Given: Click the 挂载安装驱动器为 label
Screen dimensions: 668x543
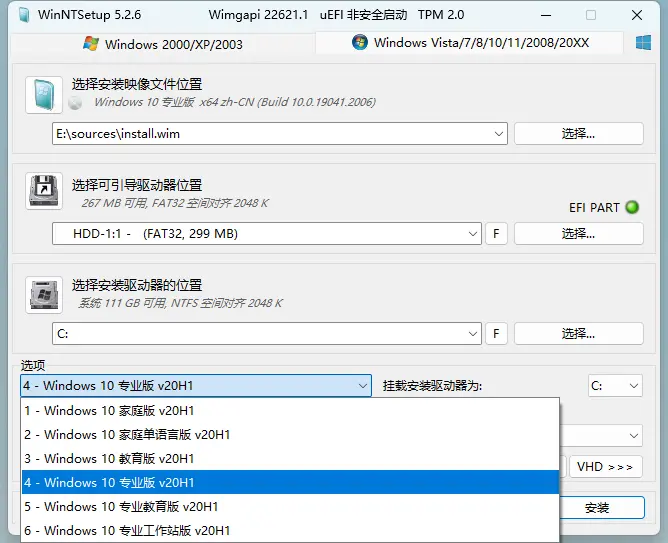Looking at the screenshot, I should coord(432,386).
